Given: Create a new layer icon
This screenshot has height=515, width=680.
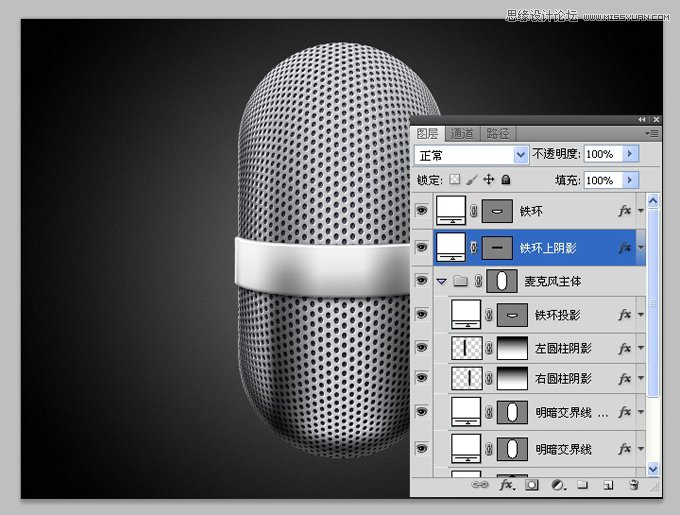Looking at the screenshot, I should [x=608, y=485].
